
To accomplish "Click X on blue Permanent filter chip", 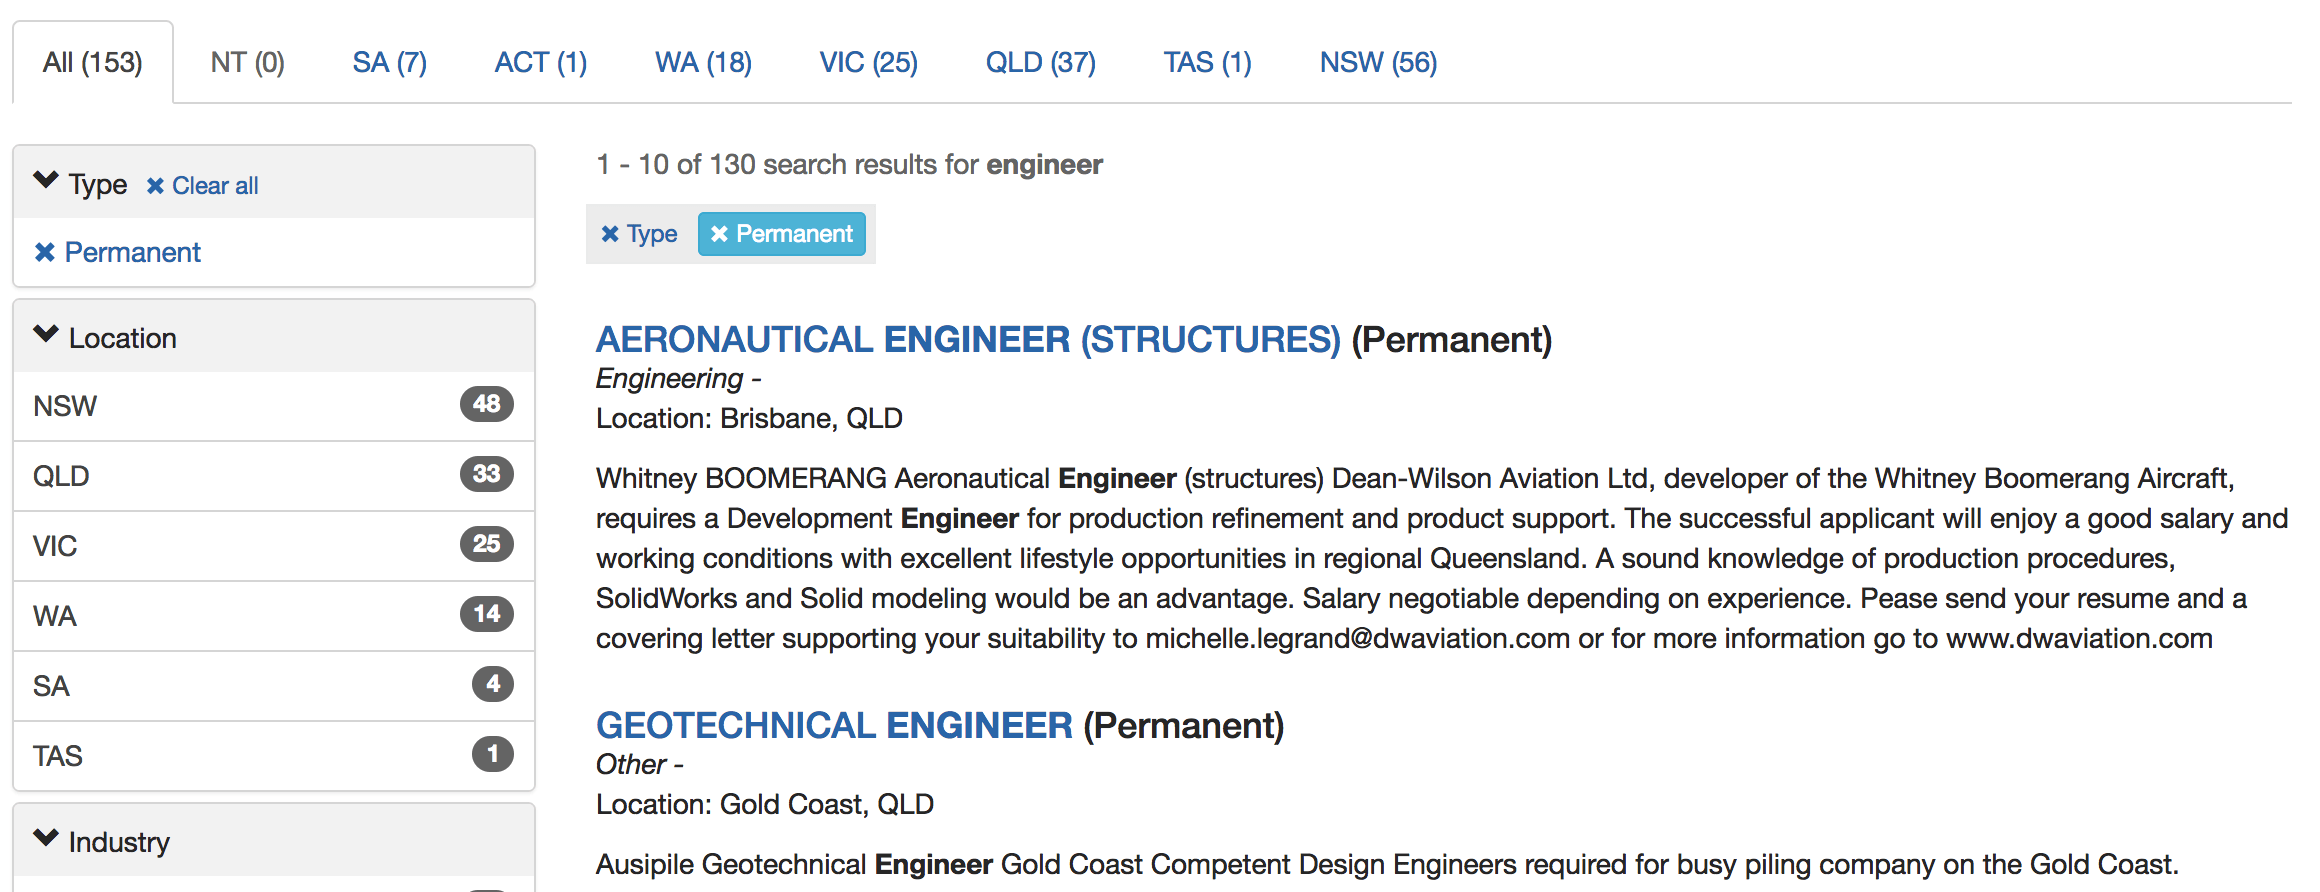I will coord(719,234).
